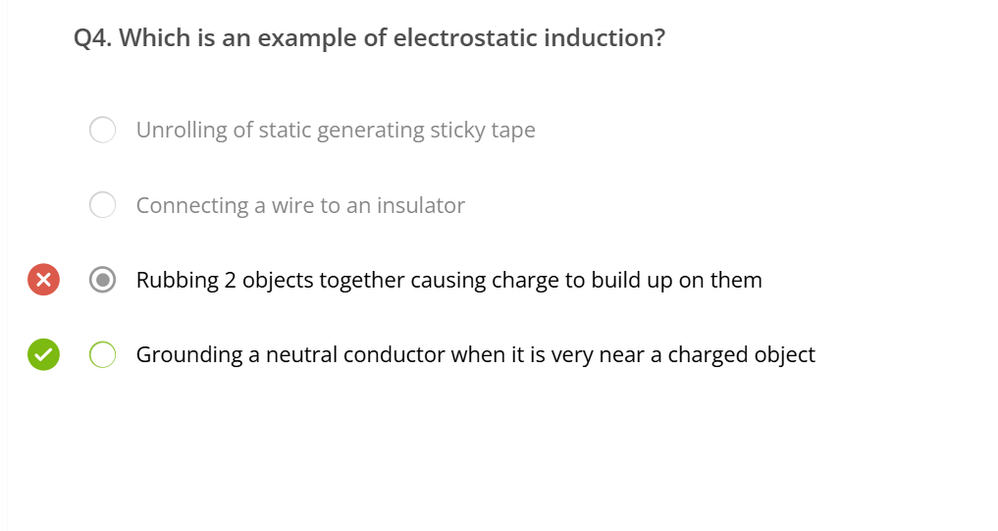Click the Q4 question heading

tap(369, 38)
